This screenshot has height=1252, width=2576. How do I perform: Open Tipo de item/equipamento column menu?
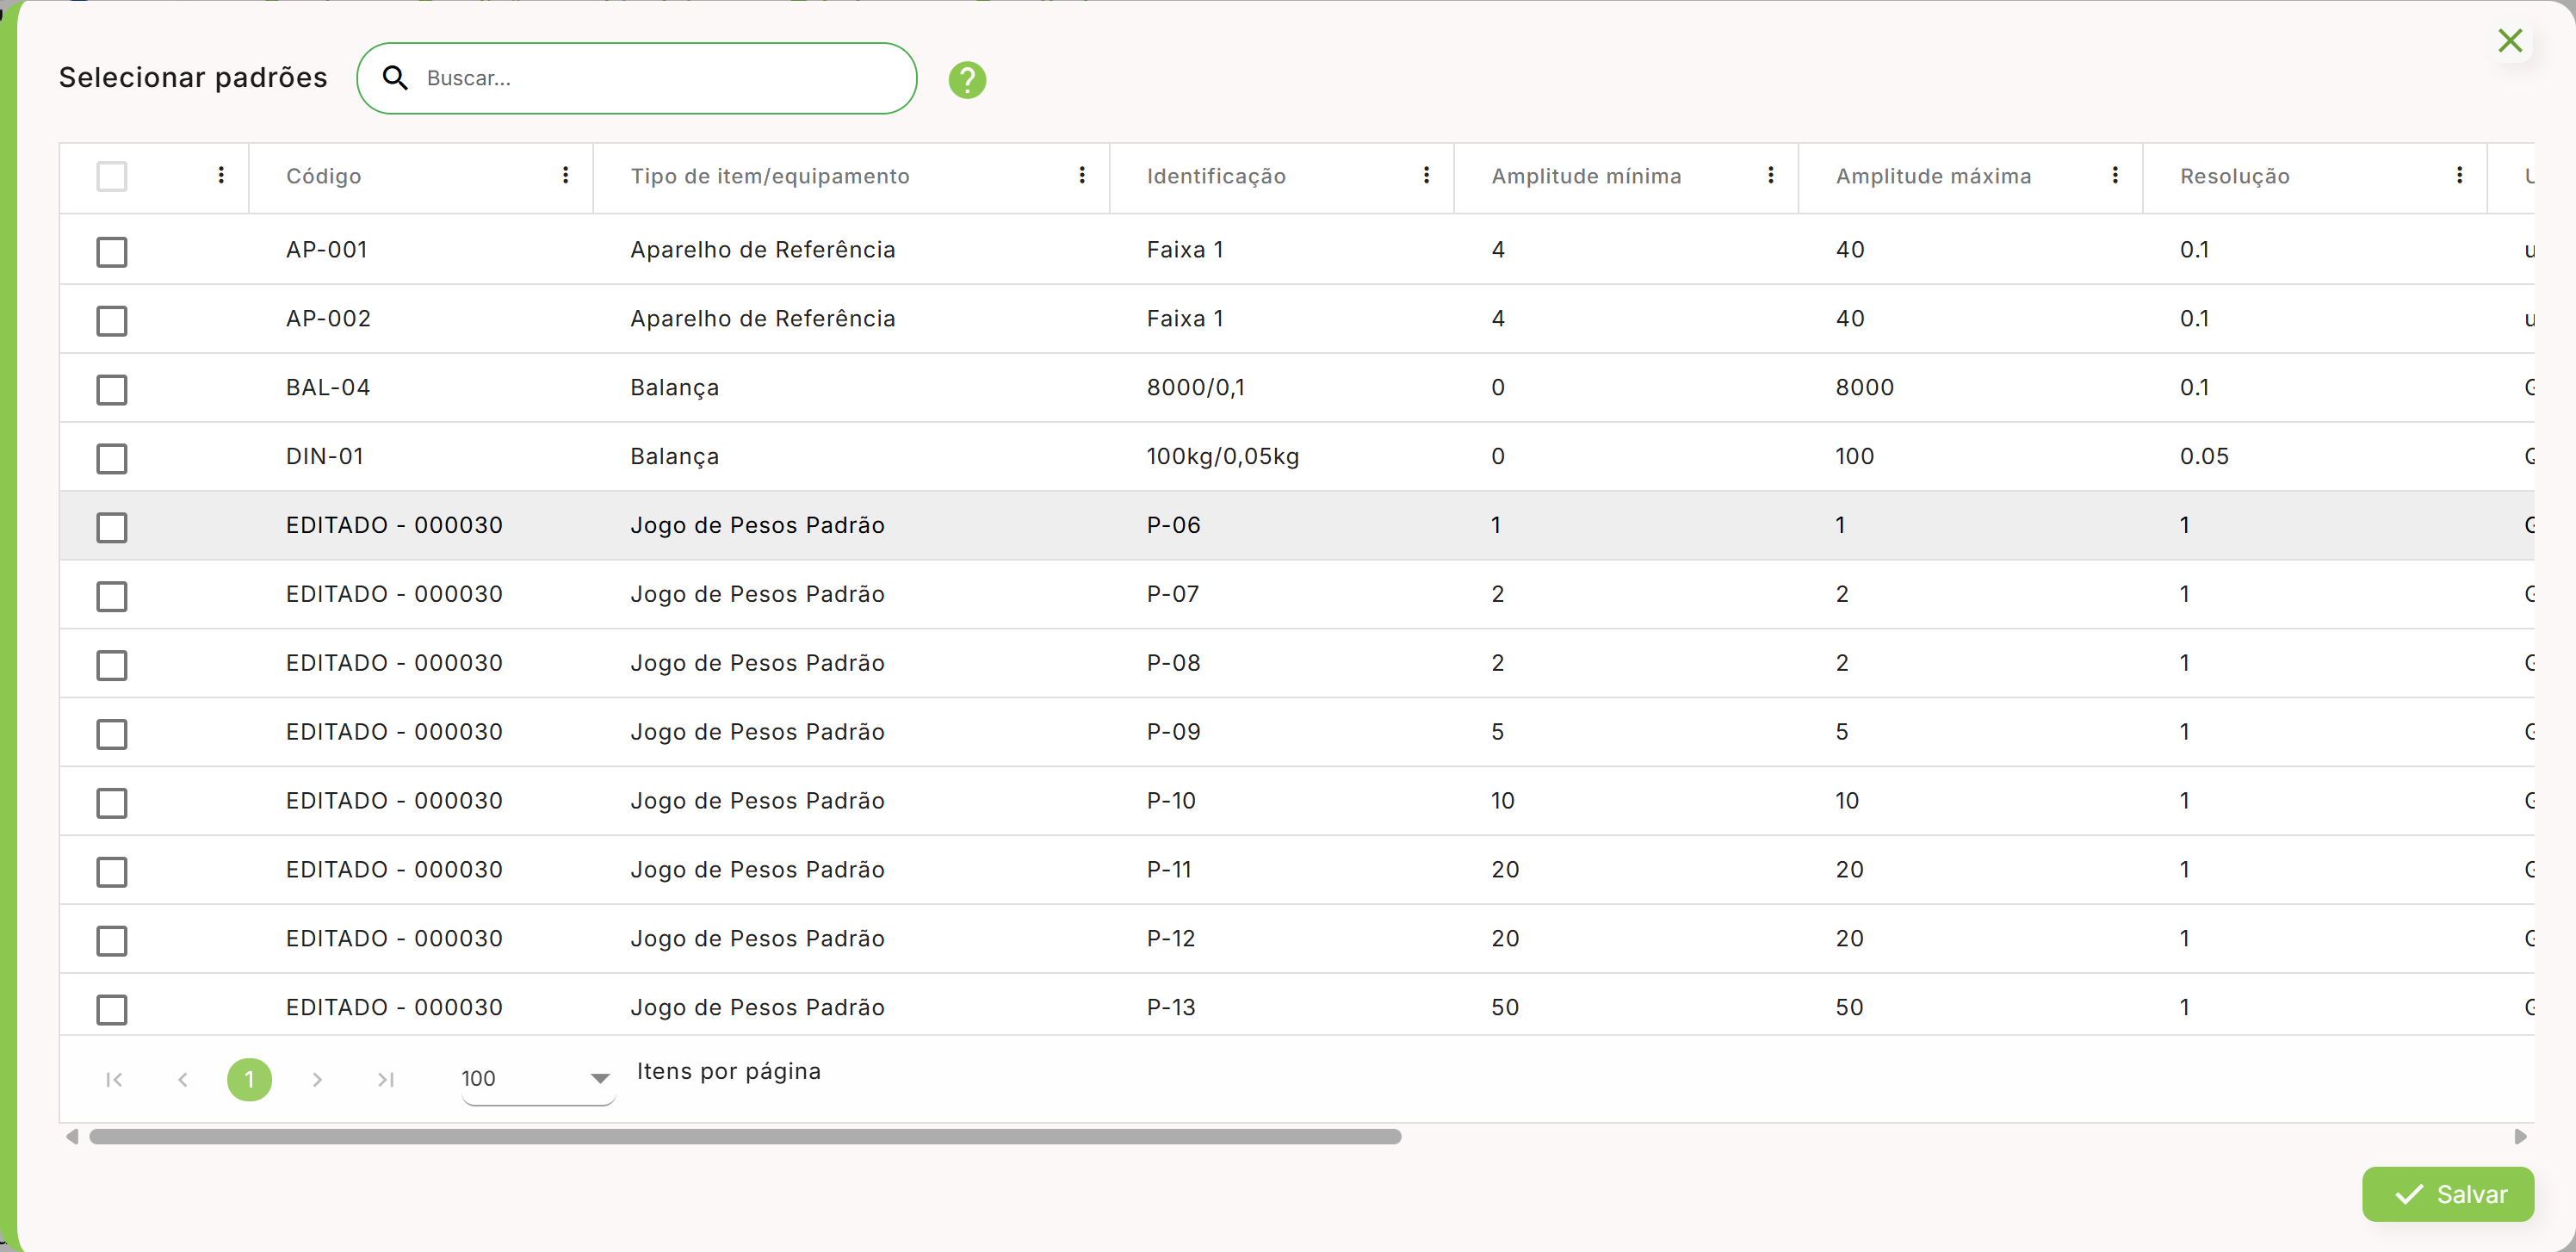click(1082, 176)
